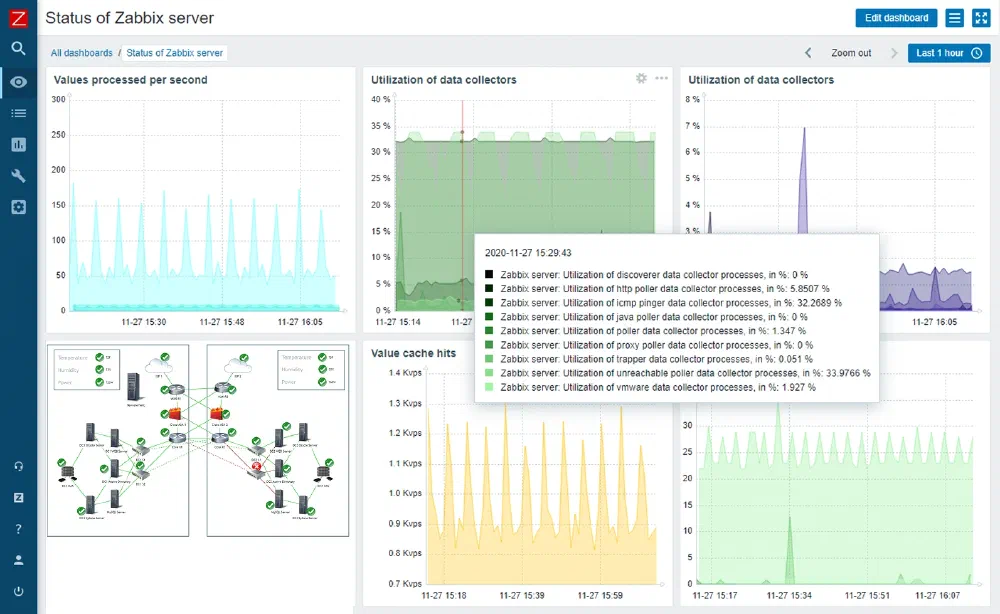This screenshot has height=614, width=1000.
Task: Open the Share Z icon in sidebar
Action: tap(18, 497)
